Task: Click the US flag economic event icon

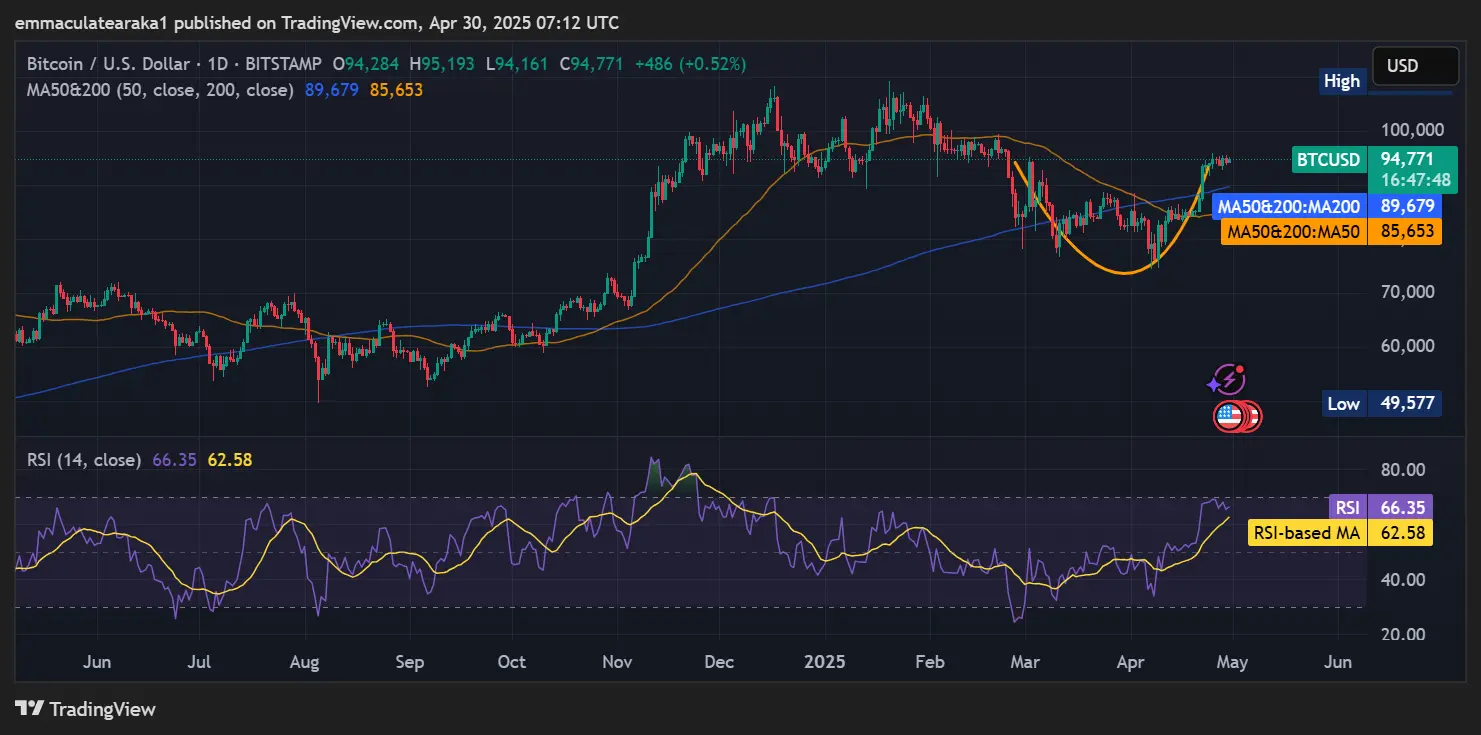Action: tap(1229, 416)
